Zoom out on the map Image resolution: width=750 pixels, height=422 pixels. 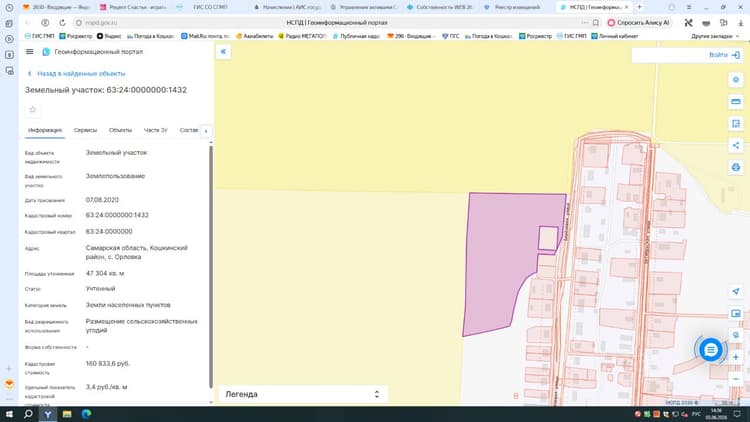736,379
